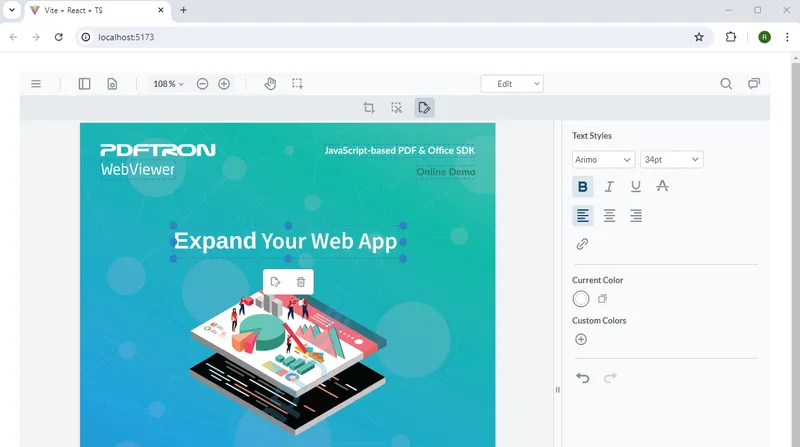Click the 'WebViewer' text in document
This screenshot has width=800, height=447.
pyautogui.click(x=138, y=169)
